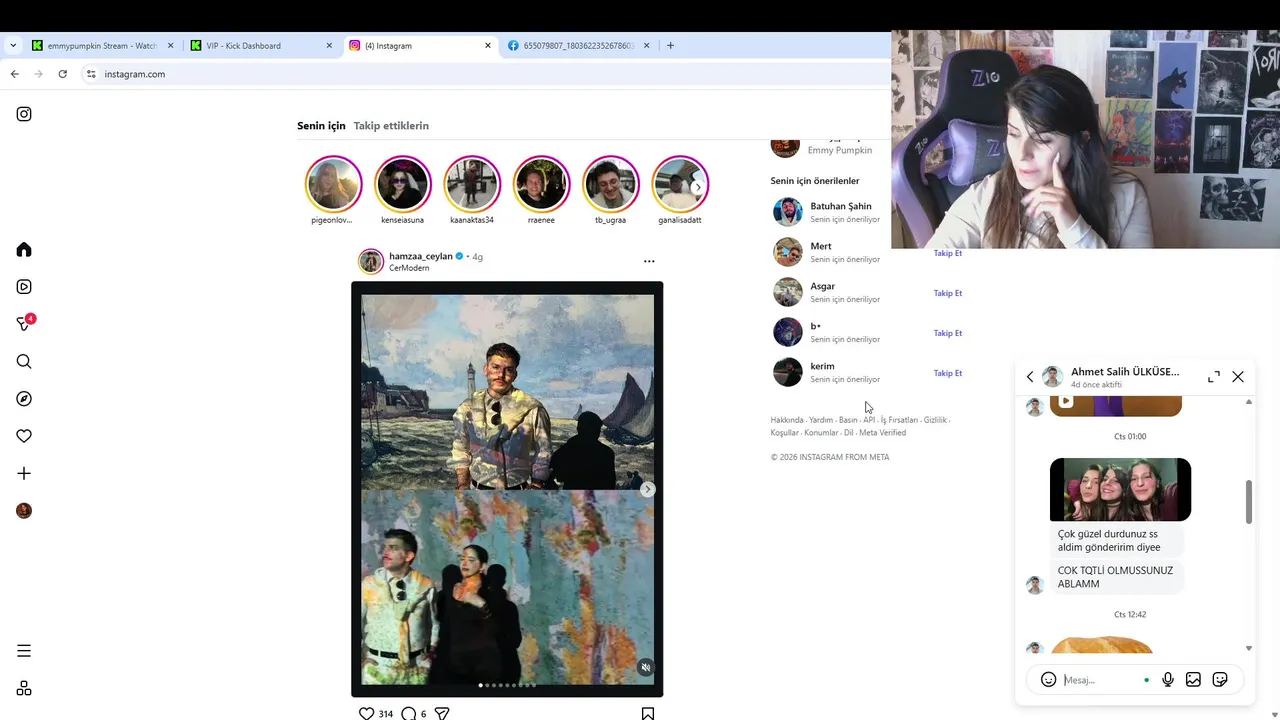Image resolution: width=1280 pixels, height=720 pixels.
Task: Open Explore compass icon
Action: pyautogui.click(x=24, y=399)
